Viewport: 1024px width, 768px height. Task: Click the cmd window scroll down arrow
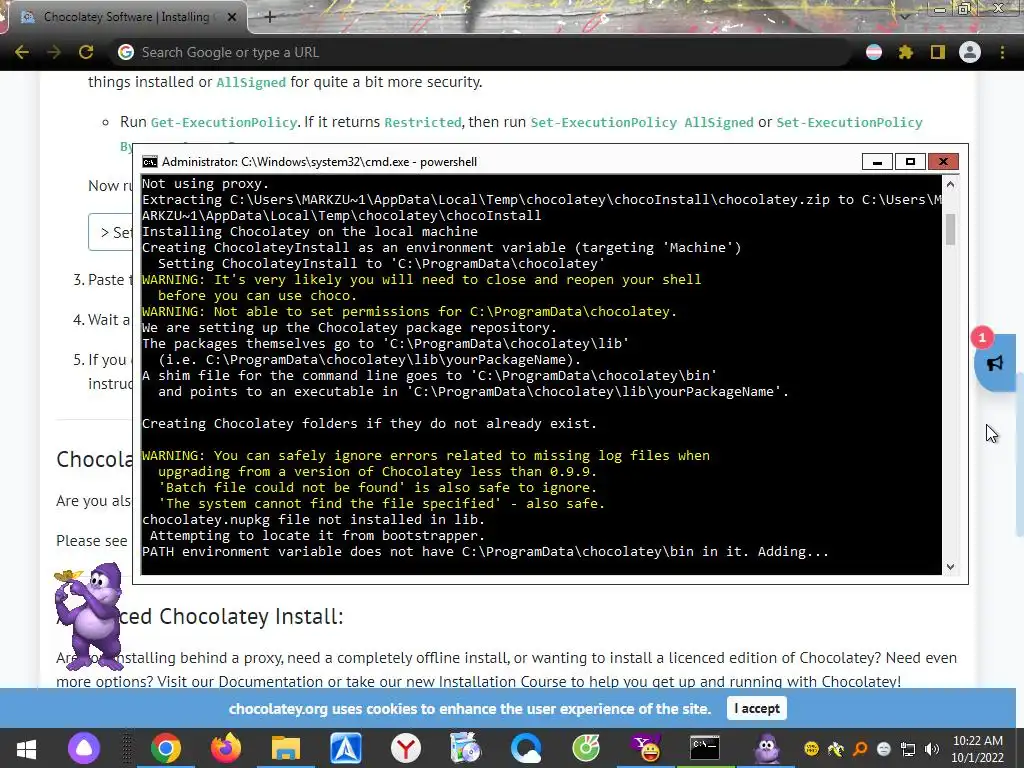(x=950, y=567)
